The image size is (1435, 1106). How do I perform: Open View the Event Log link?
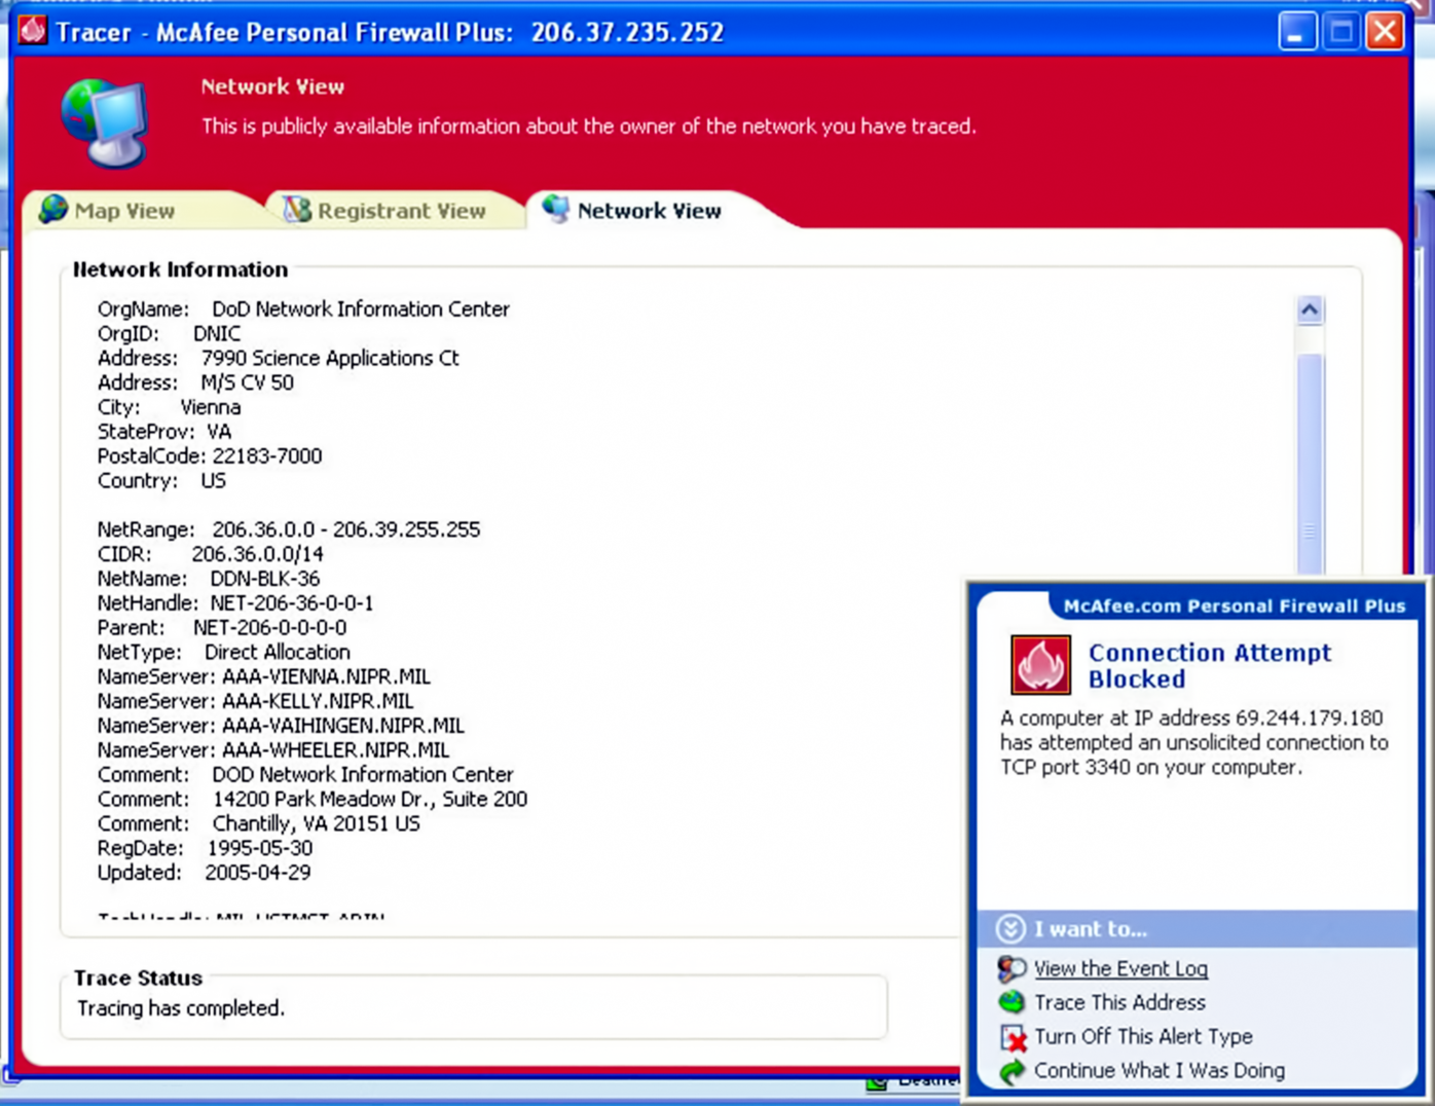(1120, 968)
